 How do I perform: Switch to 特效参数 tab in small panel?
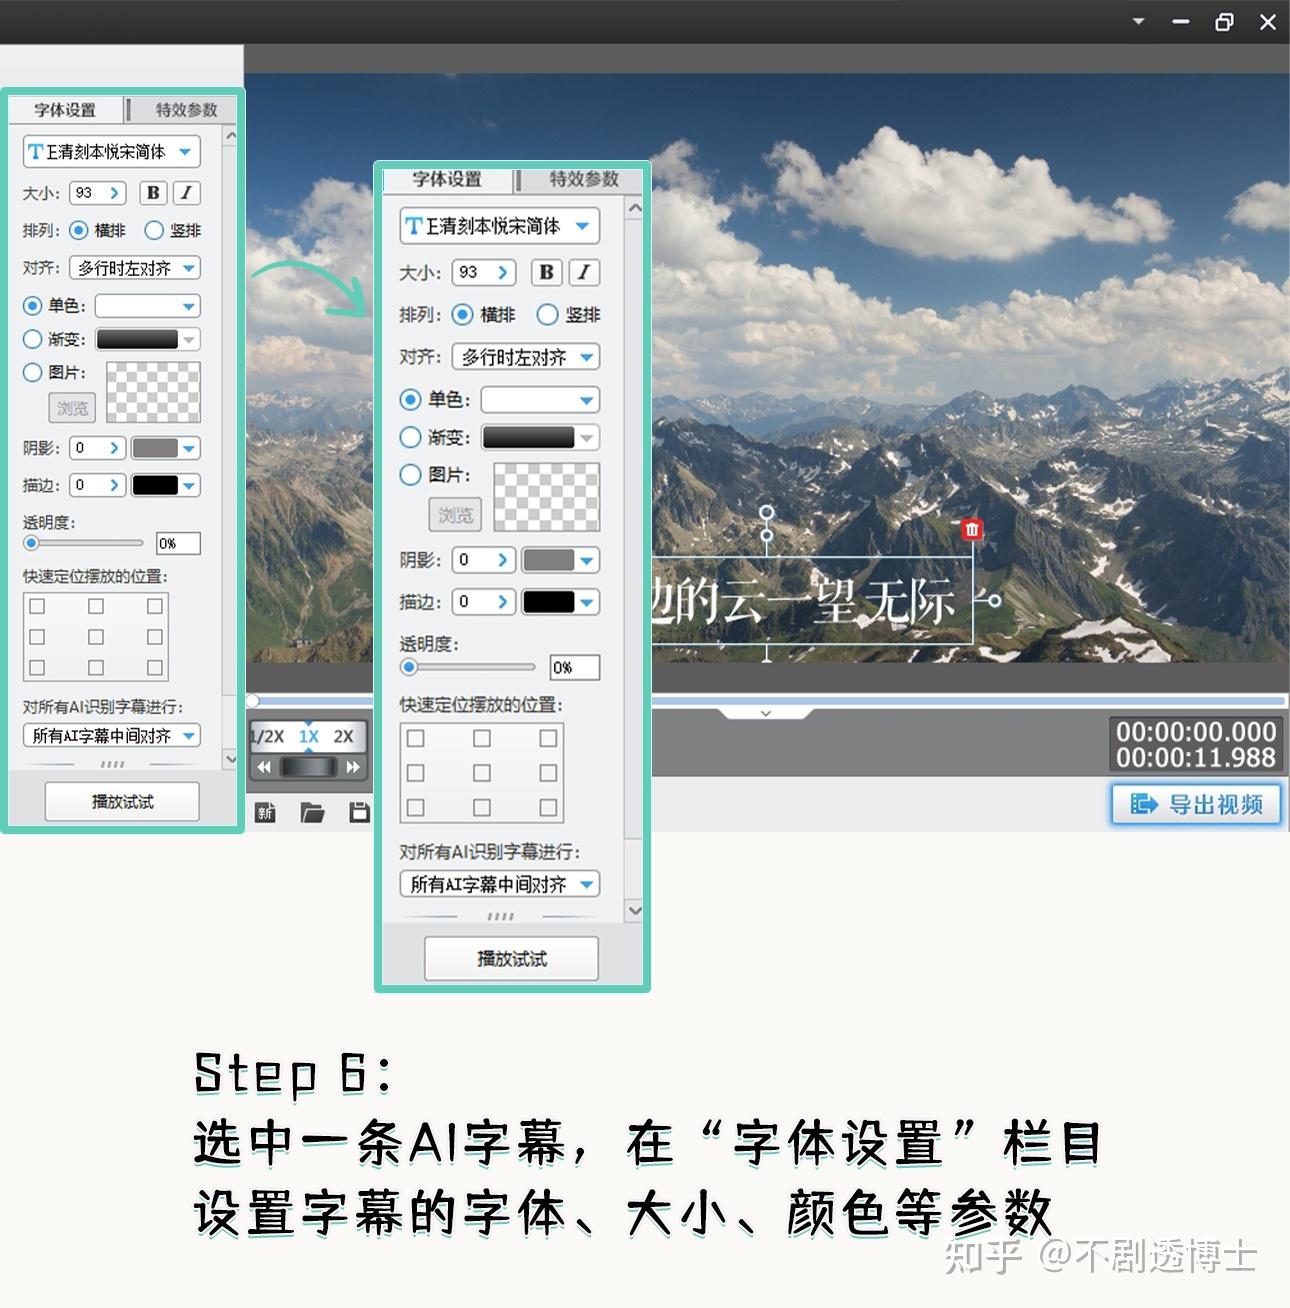coord(186,109)
